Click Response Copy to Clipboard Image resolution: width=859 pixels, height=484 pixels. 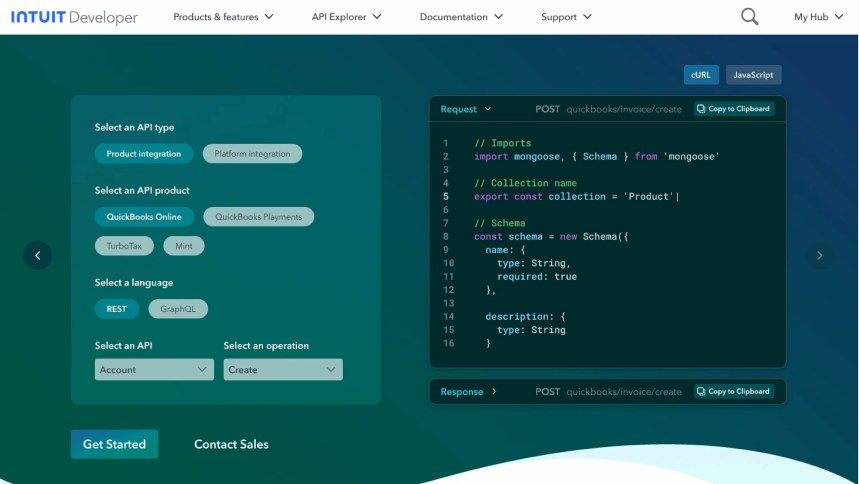(734, 391)
